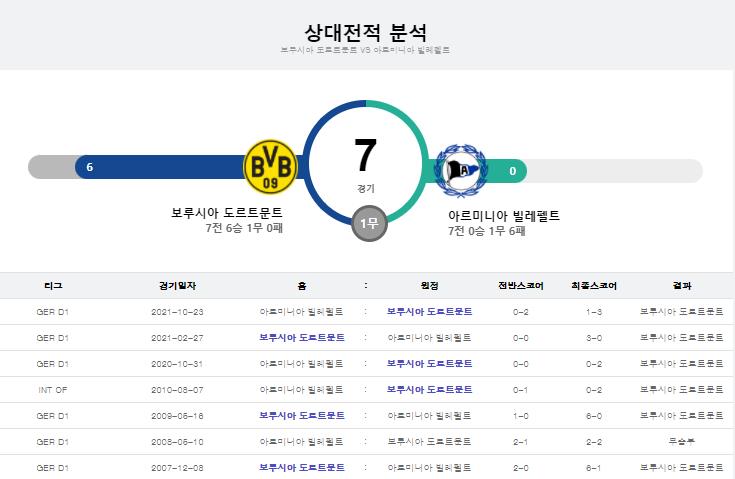Click the 리그 column header
The width and height of the screenshot is (735, 479).
click(53, 285)
